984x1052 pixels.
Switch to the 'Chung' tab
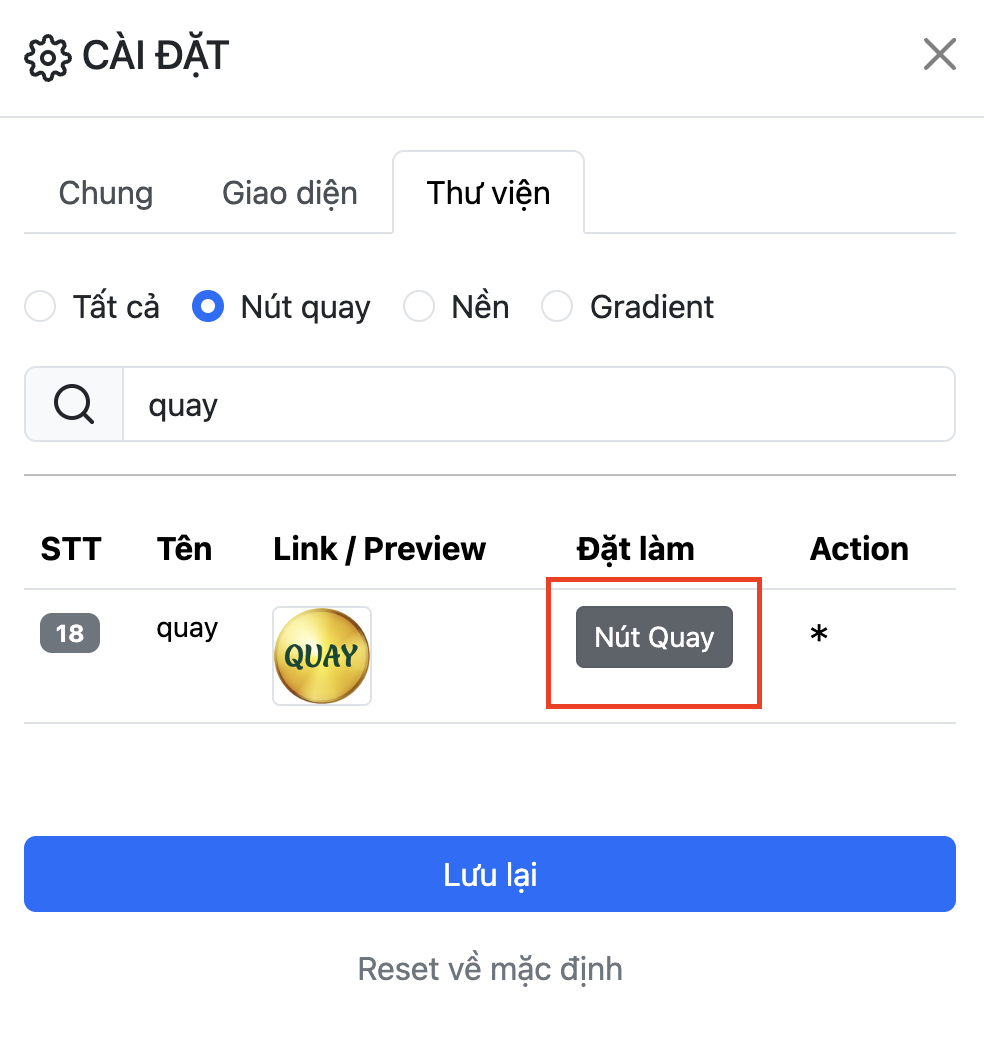tap(105, 193)
